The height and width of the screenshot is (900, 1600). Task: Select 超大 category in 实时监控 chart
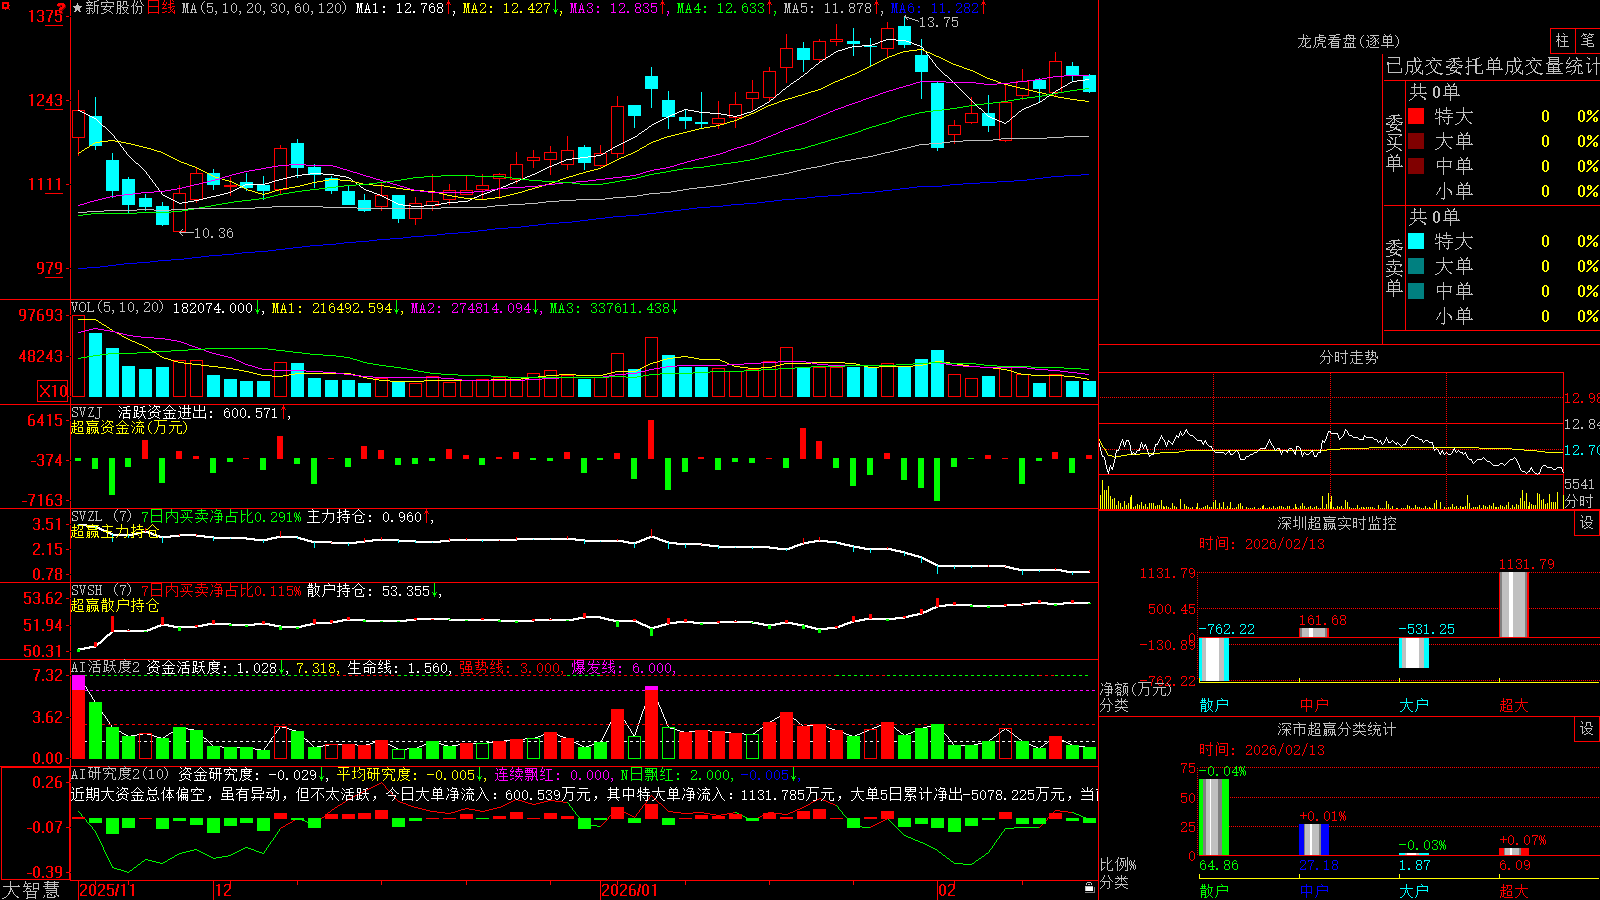point(1514,705)
